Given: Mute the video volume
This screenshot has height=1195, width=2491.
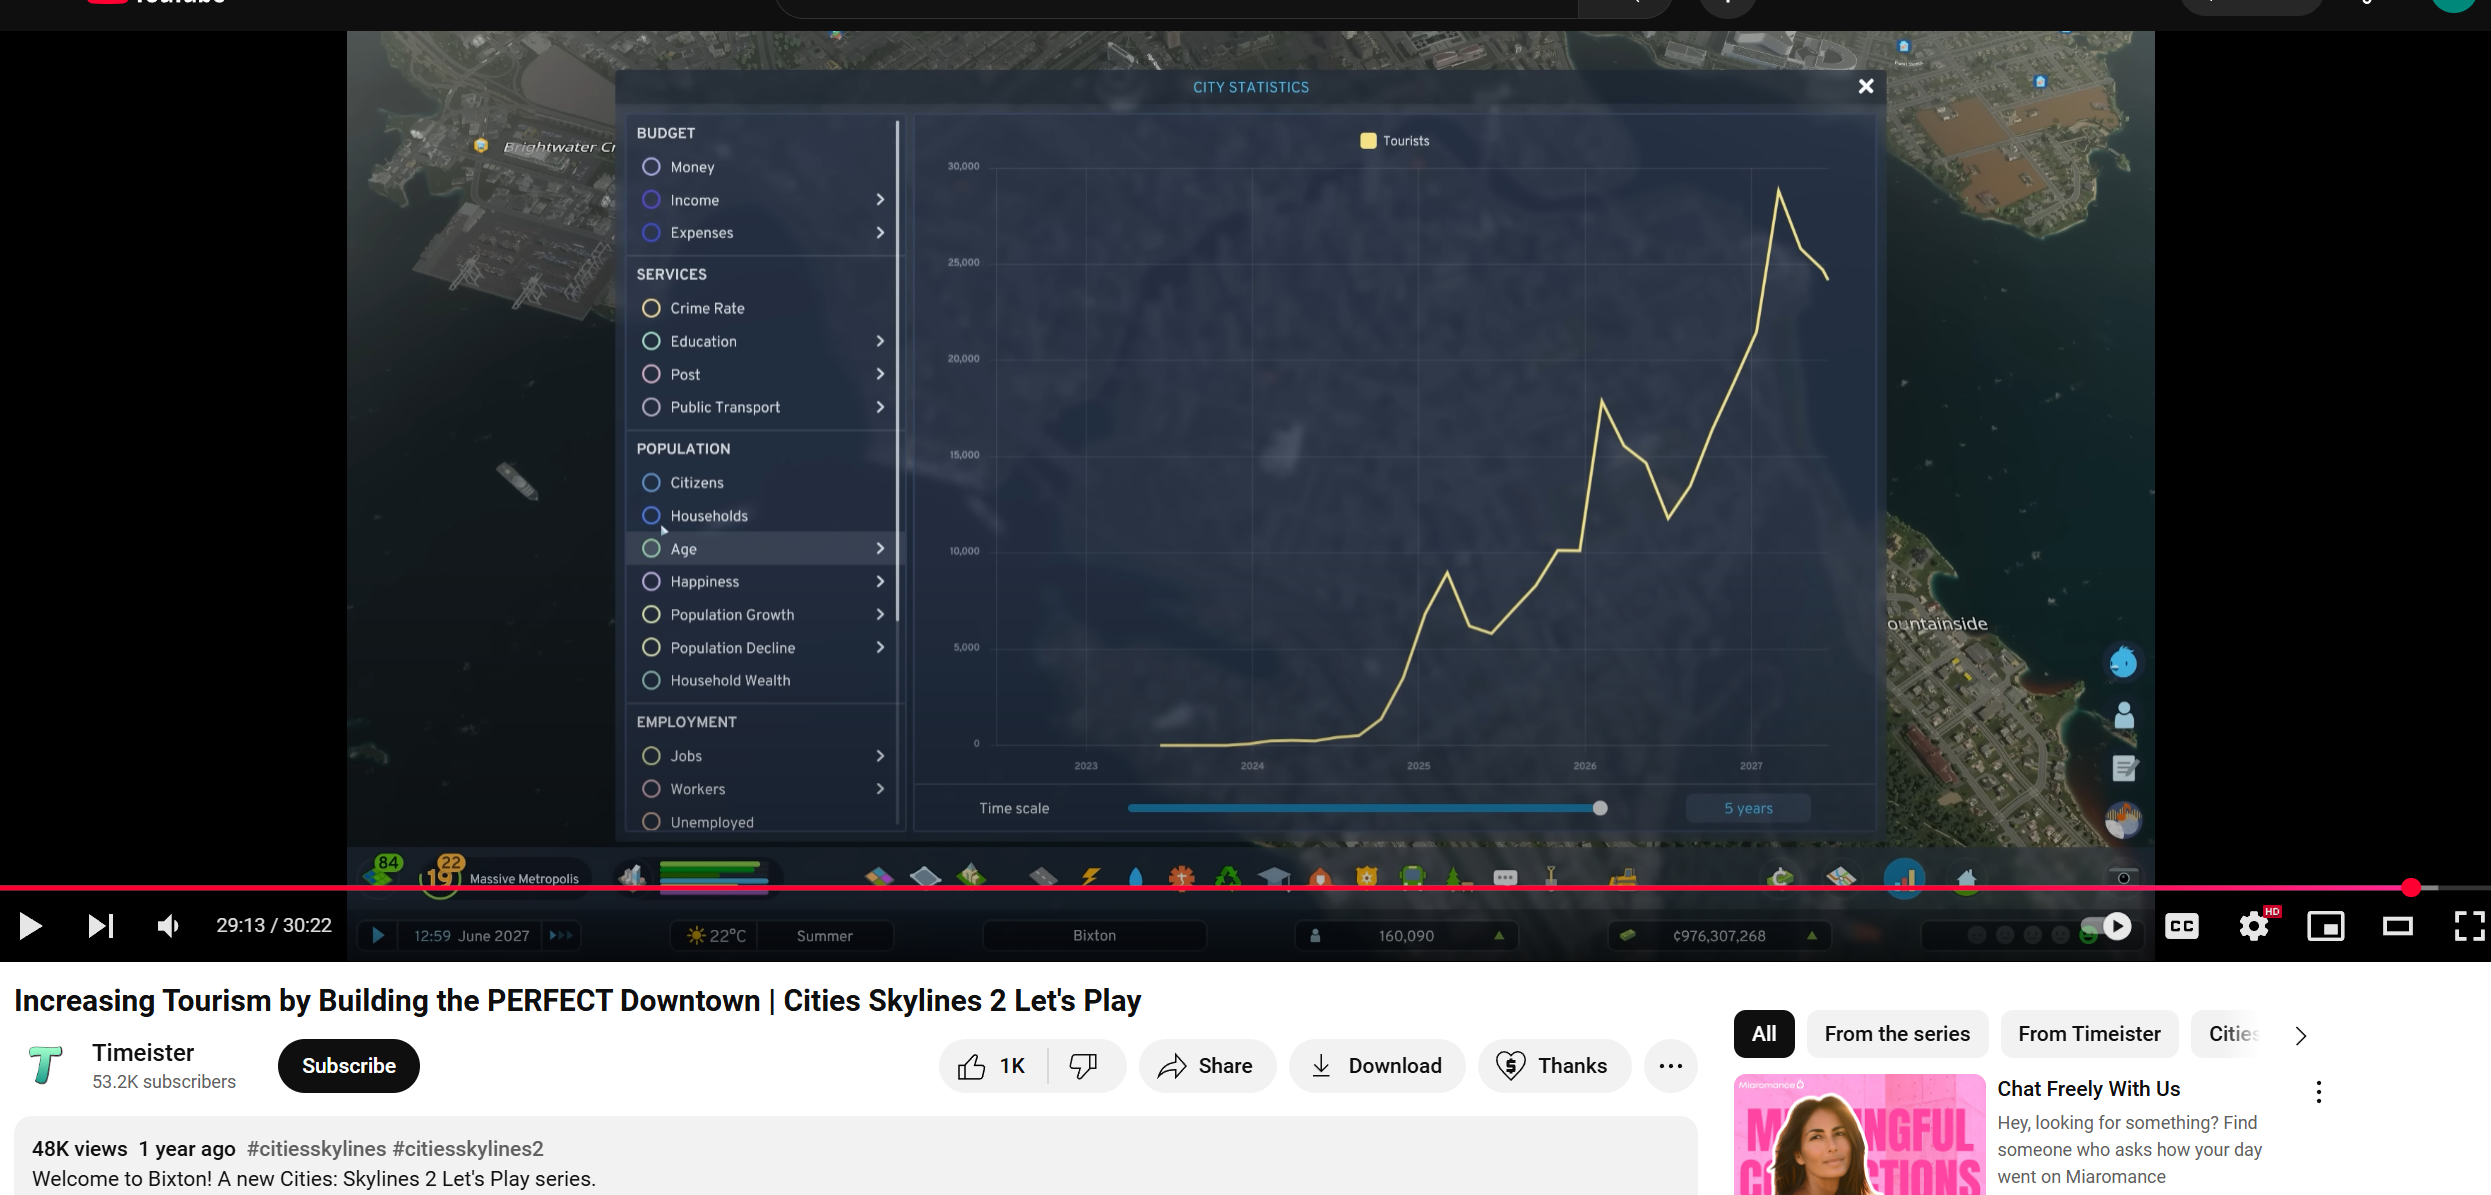Looking at the screenshot, I should pos(168,926).
